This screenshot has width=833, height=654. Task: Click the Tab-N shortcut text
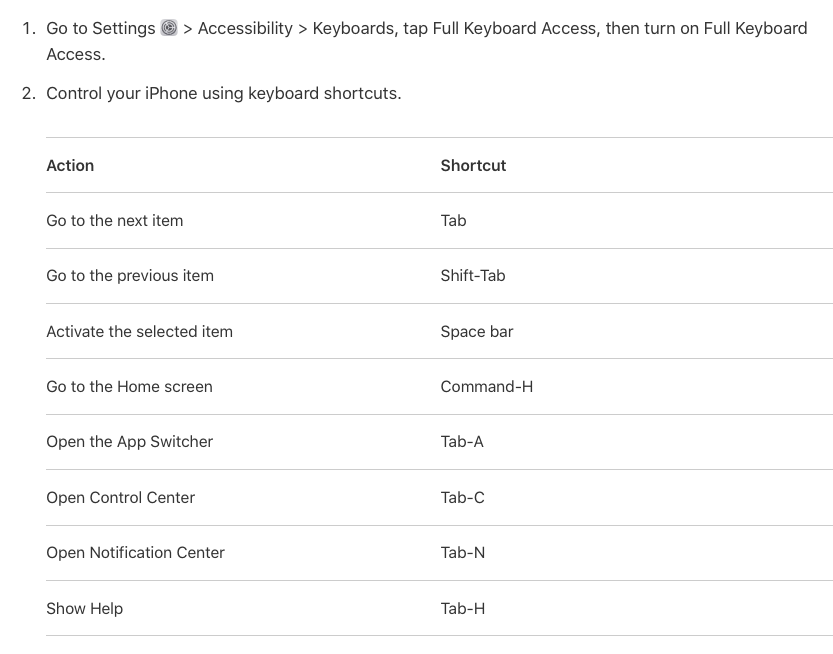pyautogui.click(x=462, y=552)
